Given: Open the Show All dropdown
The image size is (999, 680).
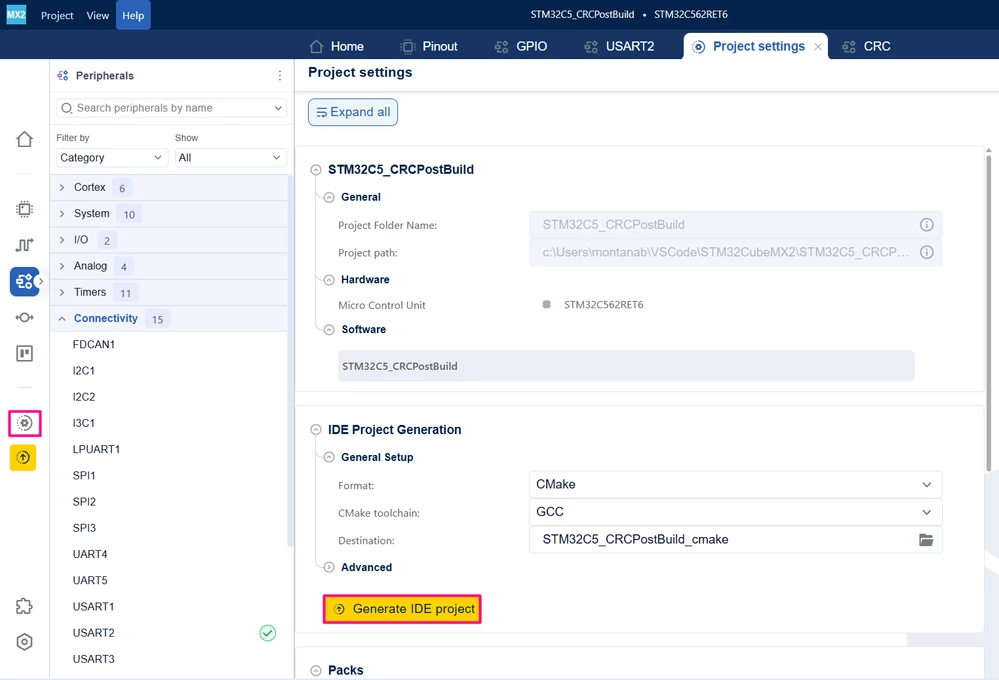Looking at the screenshot, I should (x=231, y=157).
